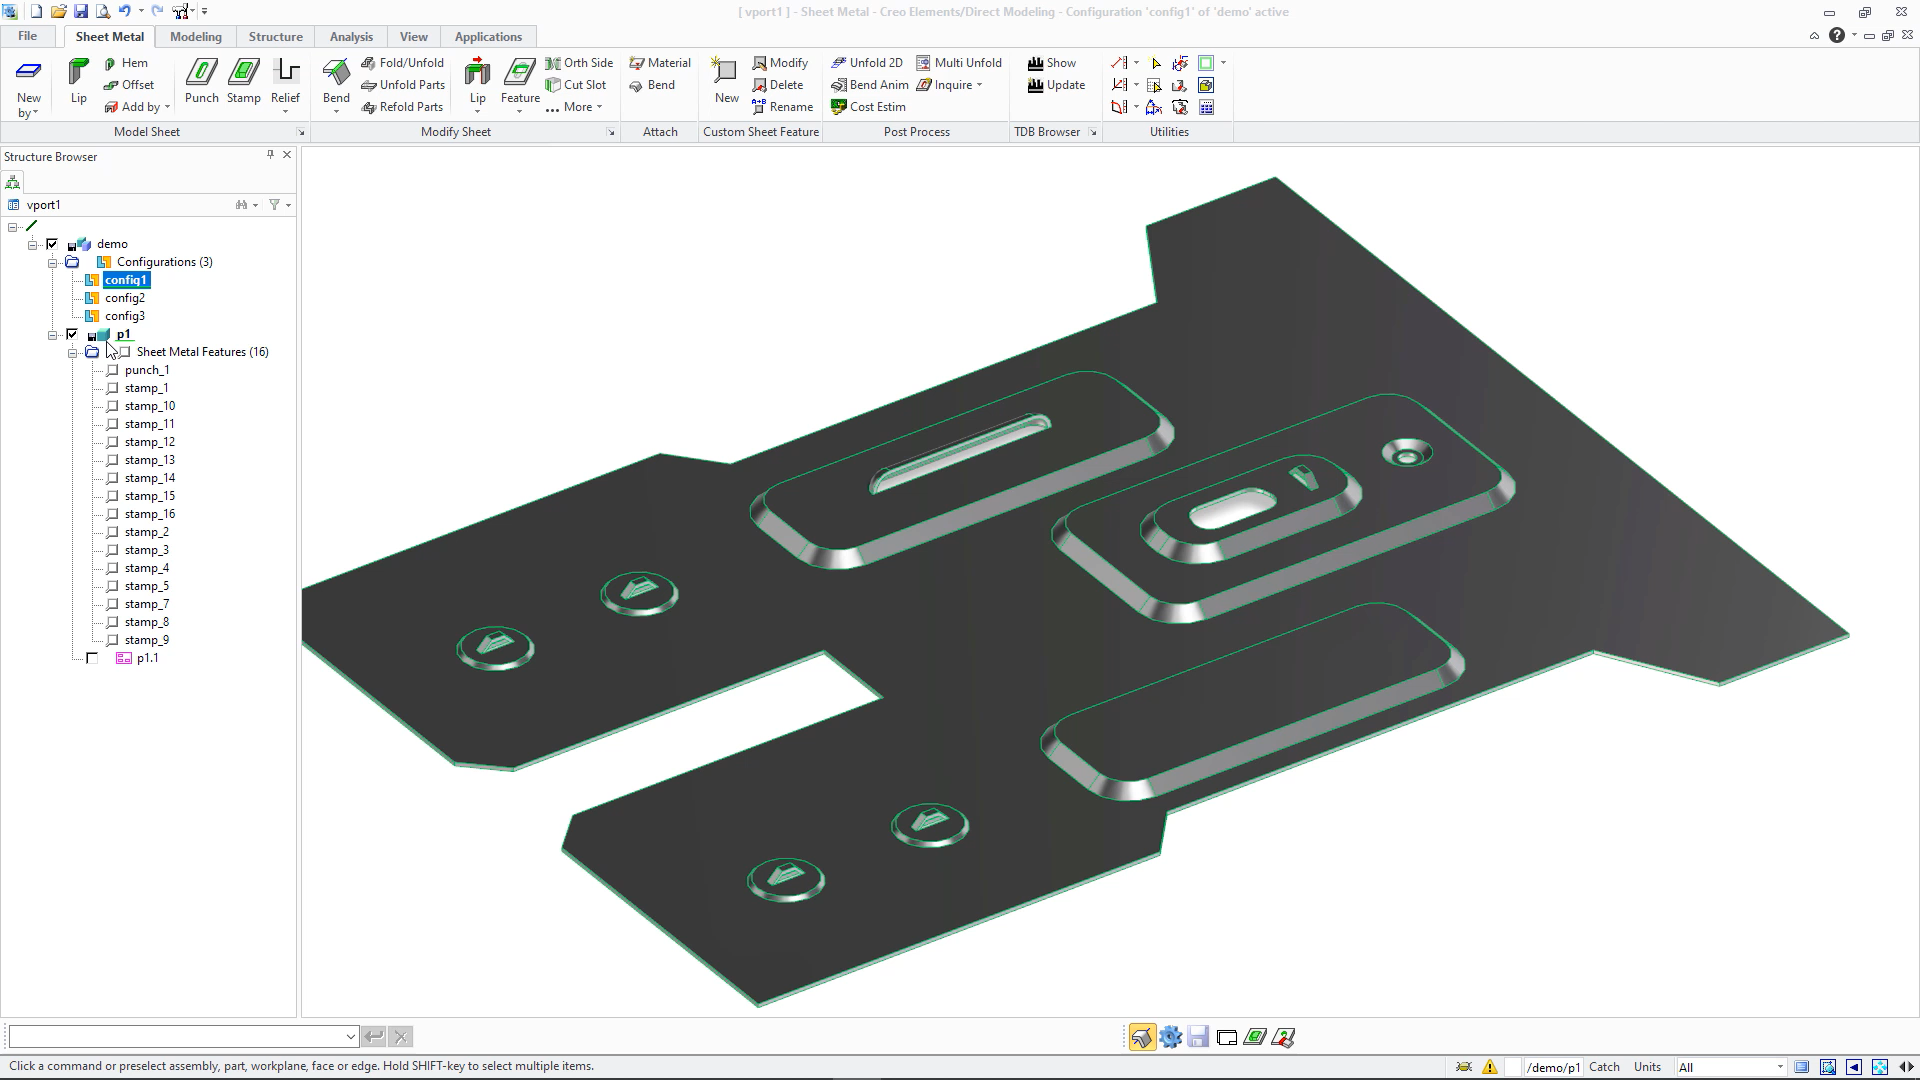Click the save disk icon in quick access toolbar
The width and height of the screenshot is (1920, 1080).
[81, 11]
